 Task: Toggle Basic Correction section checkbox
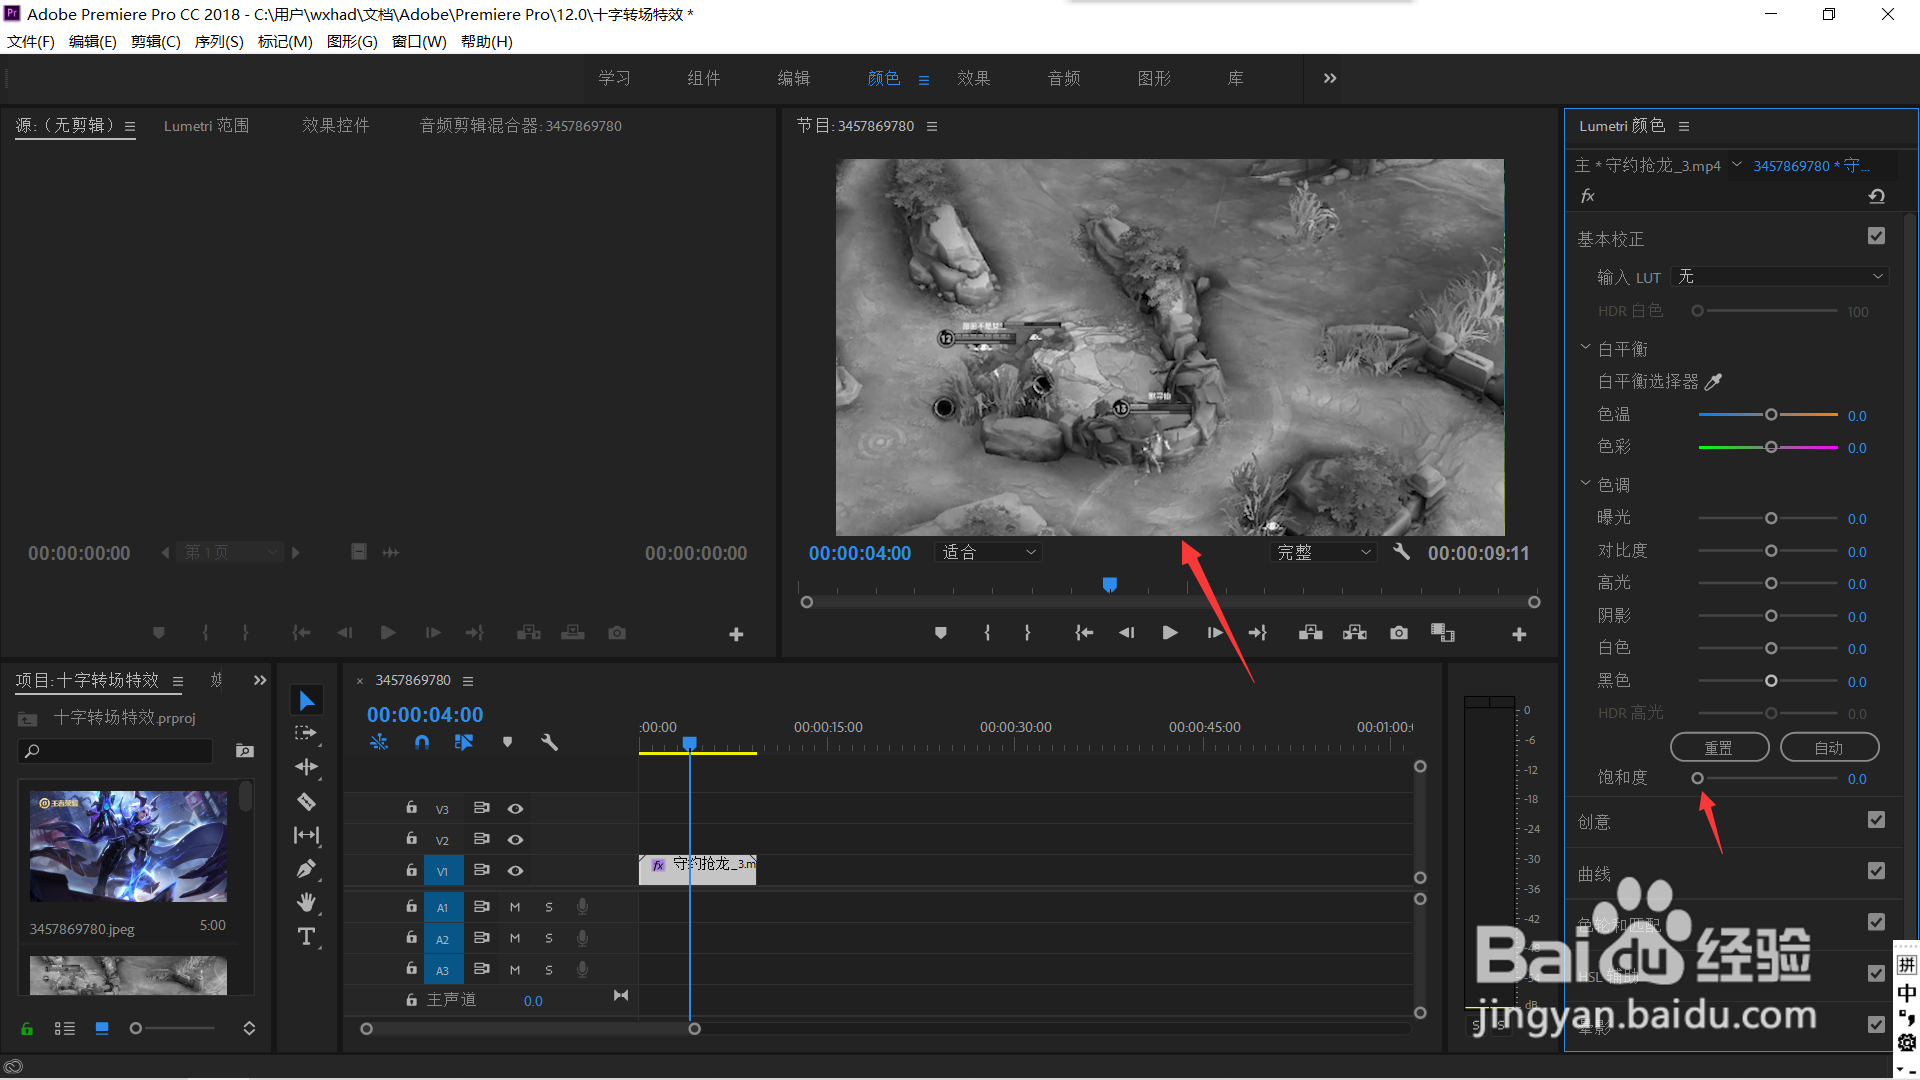pos(1876,236)
